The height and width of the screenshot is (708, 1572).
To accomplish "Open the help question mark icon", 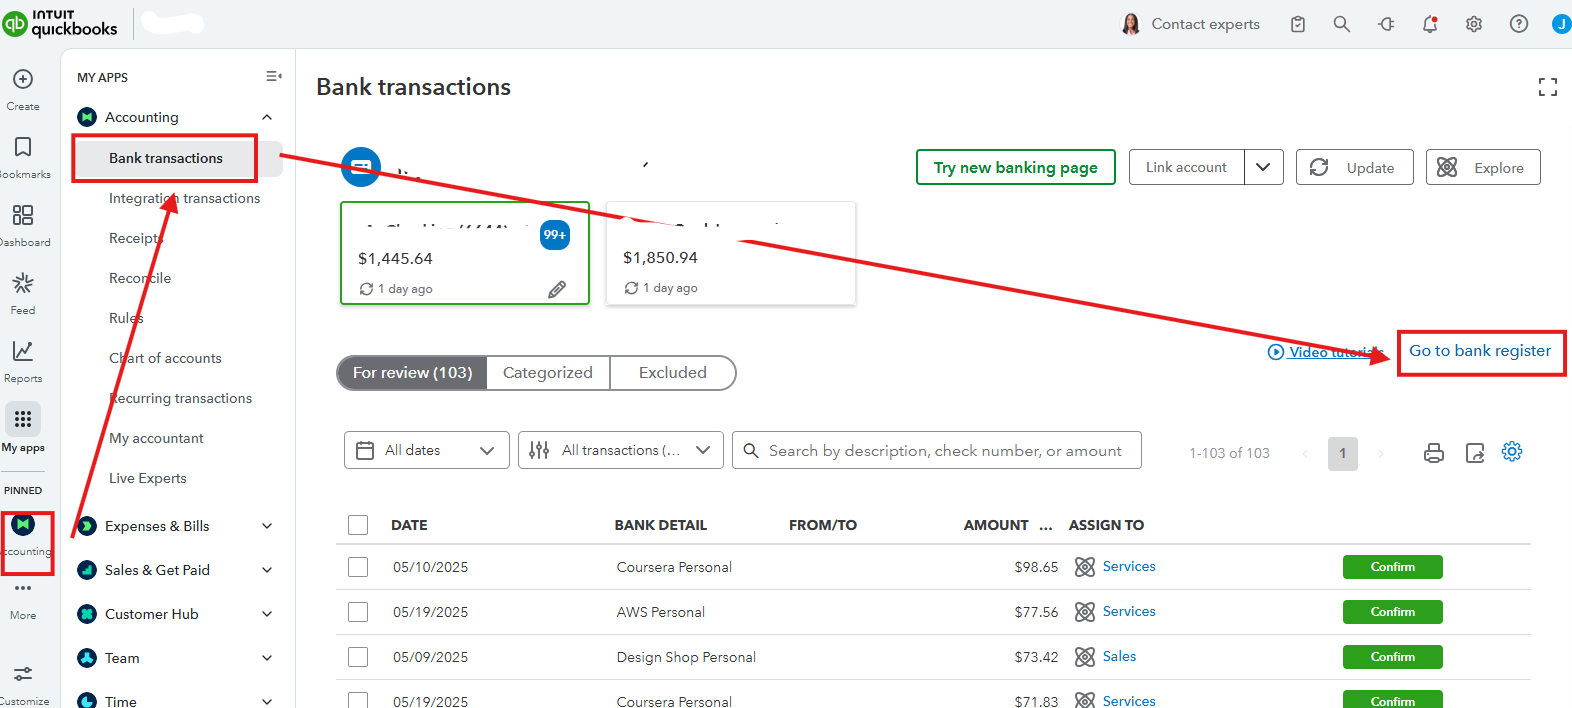I will (x=1519, y=24).
